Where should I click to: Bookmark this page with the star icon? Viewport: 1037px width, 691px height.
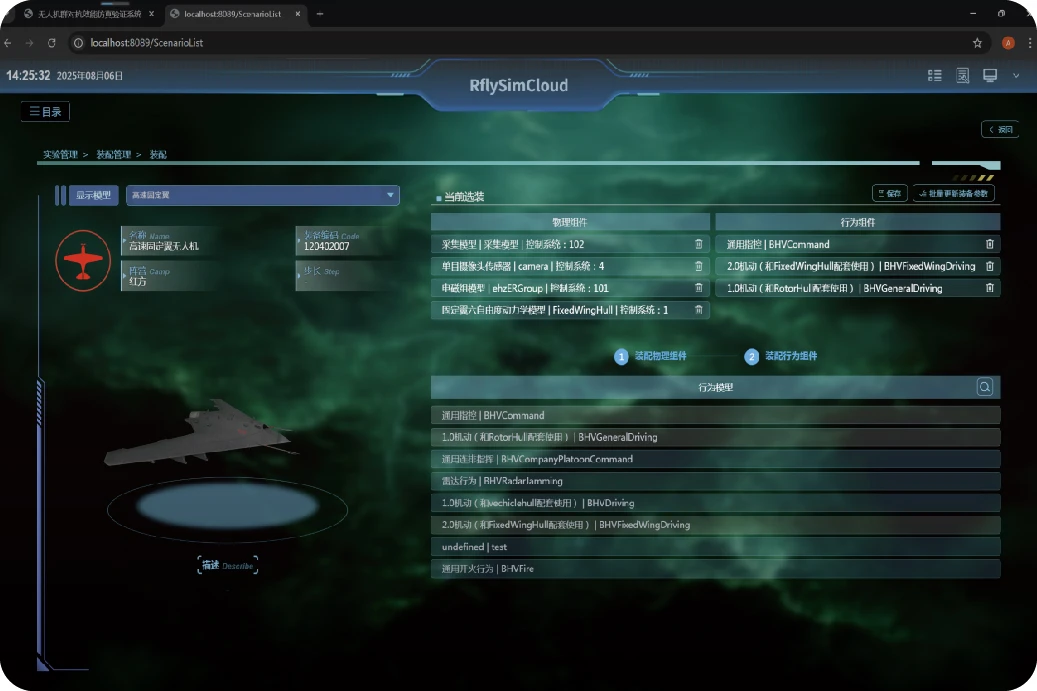coord(977,43)
